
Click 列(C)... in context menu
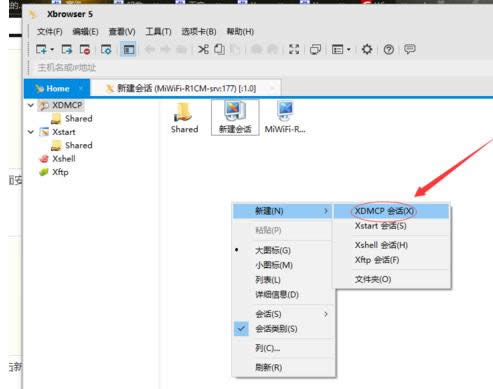(283, 348)
